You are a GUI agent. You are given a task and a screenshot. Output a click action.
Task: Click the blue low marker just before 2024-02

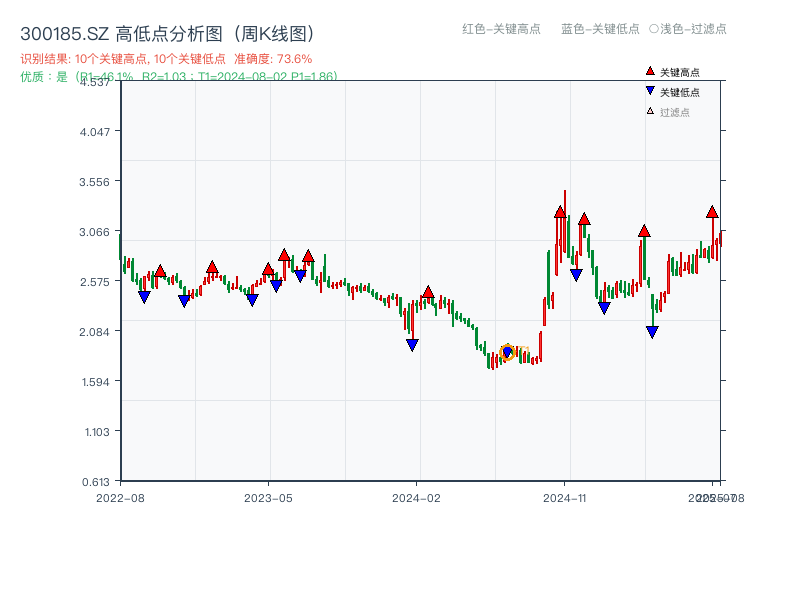point(412,345)
